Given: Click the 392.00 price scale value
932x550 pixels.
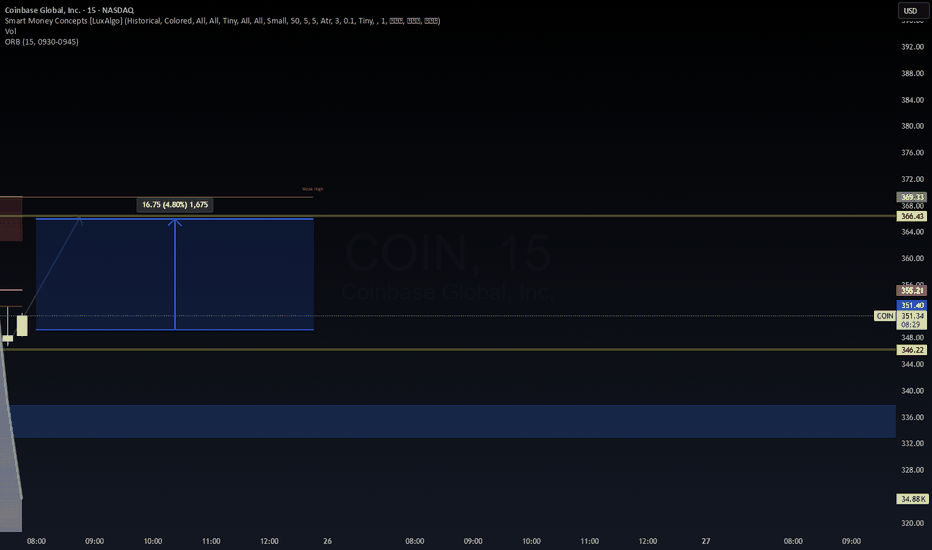Looking at the screenshot, I should [x=912, y=47].
